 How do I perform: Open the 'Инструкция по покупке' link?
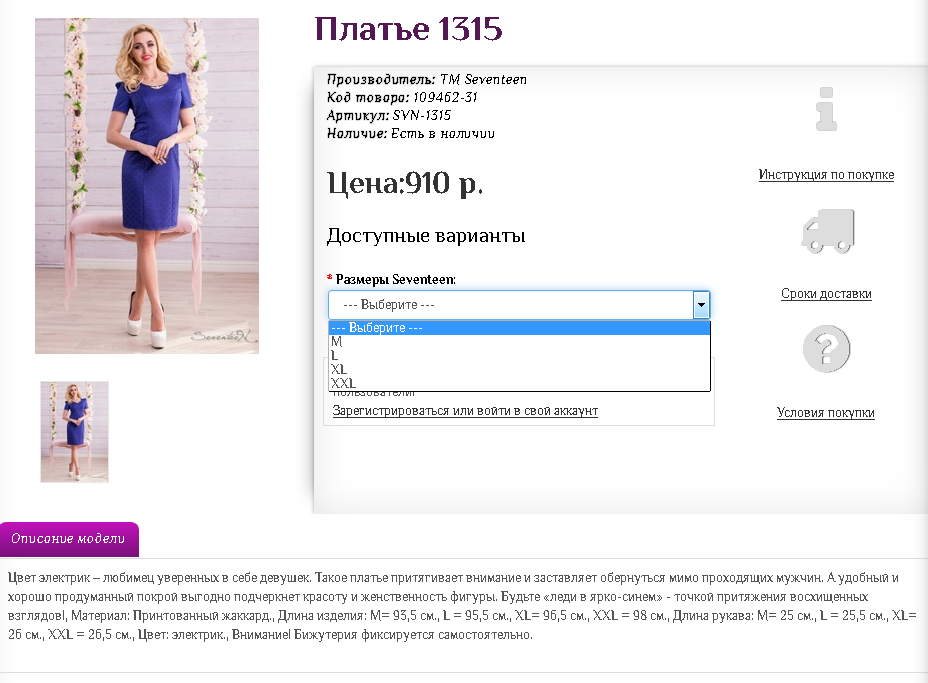click(x=826, y=175)
